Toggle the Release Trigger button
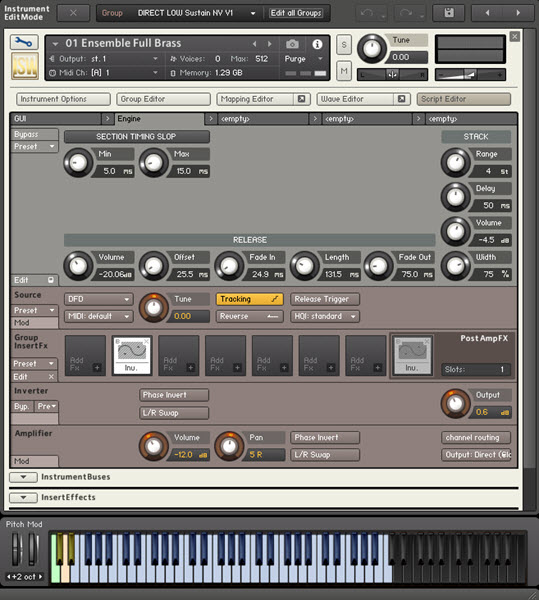The image size is (539, 600). pyautogui.click(x=325, y=299)
